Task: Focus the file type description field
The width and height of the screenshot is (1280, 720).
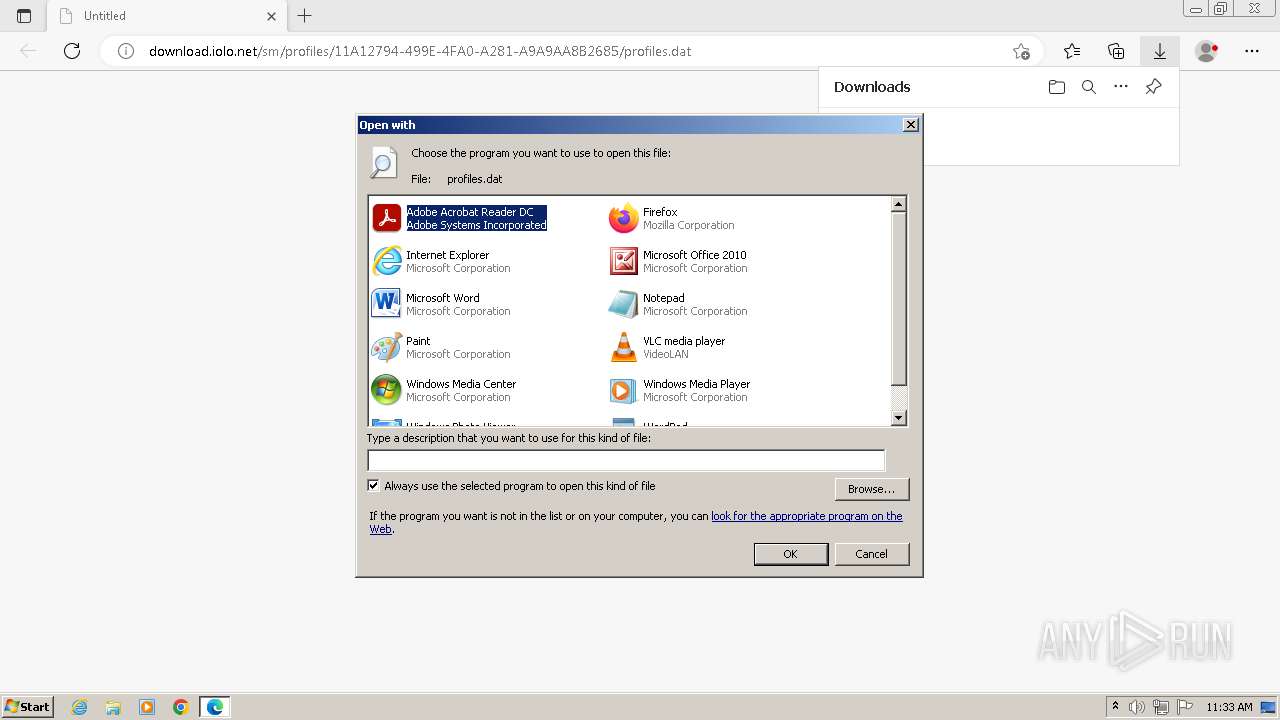Action: (x=626, y=460)
